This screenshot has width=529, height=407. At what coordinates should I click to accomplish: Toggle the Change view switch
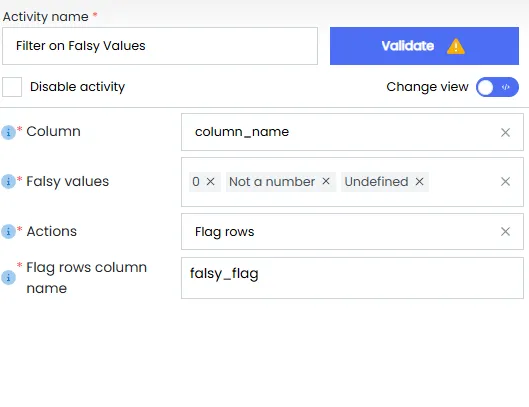point(497,87)
